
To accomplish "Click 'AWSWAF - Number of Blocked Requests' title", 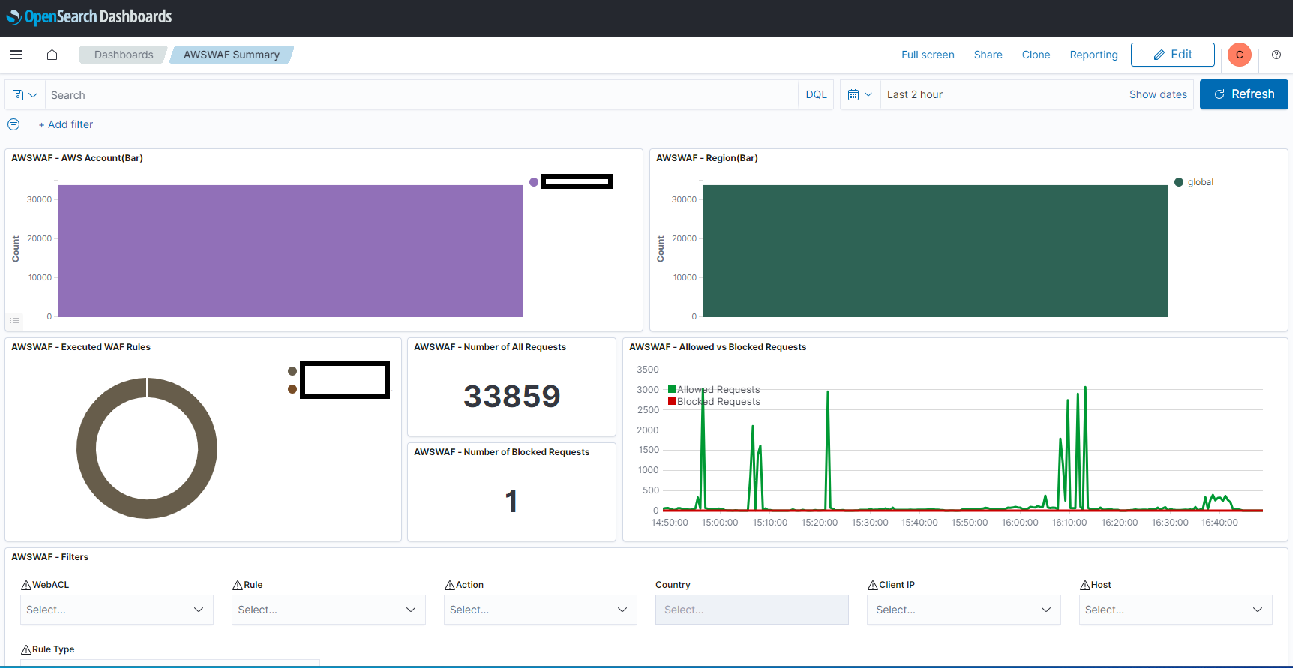I will click(502, 452).
